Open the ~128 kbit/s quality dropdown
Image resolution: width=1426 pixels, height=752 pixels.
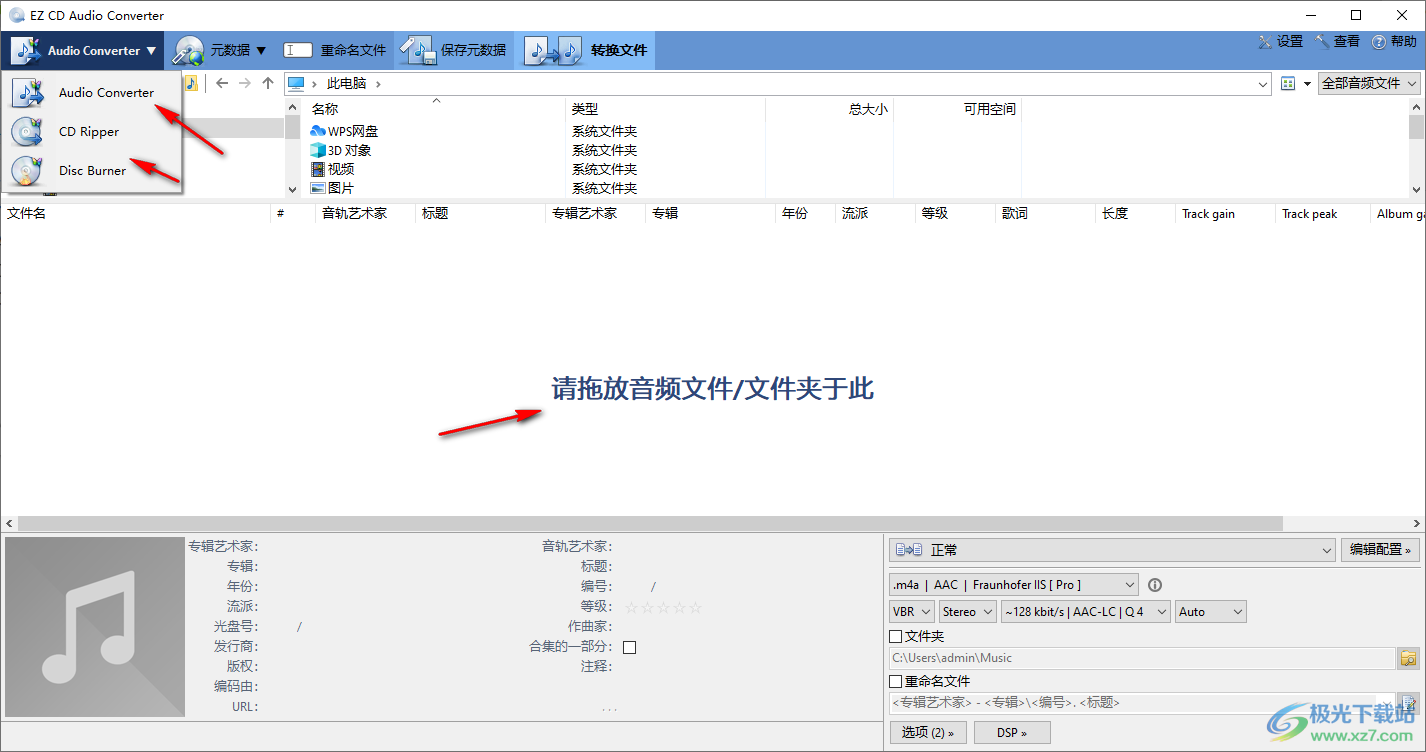[x=1085, y=611]
